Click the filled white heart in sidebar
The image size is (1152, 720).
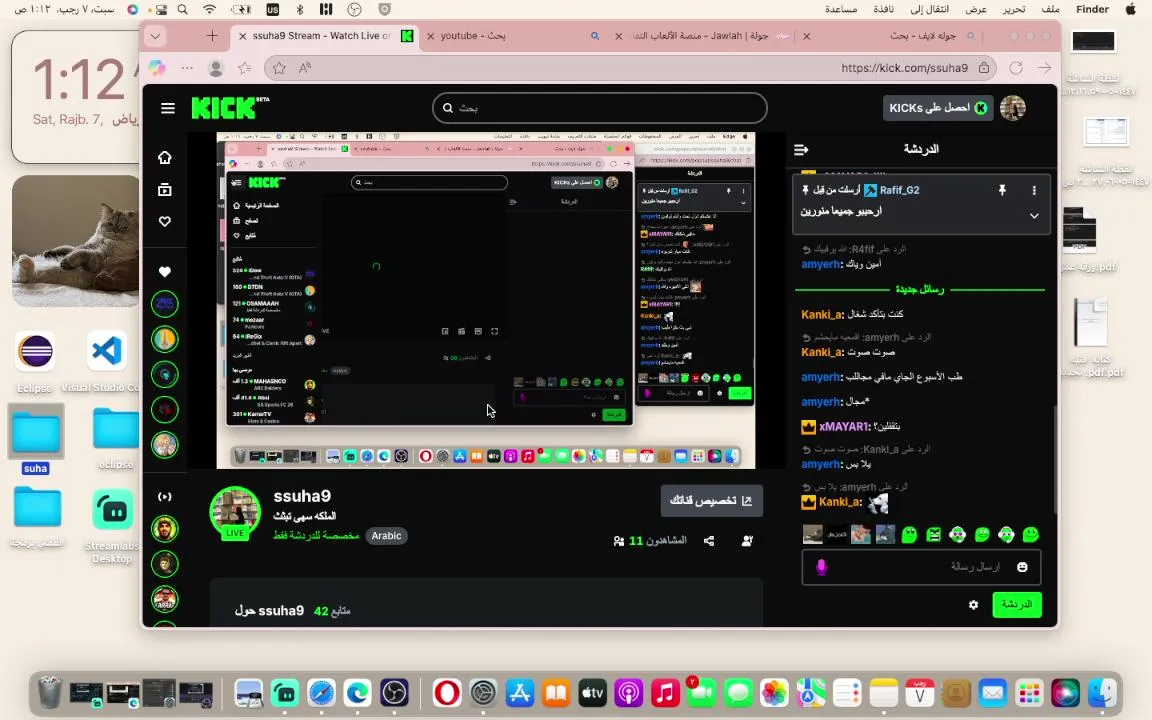point(165,272)
